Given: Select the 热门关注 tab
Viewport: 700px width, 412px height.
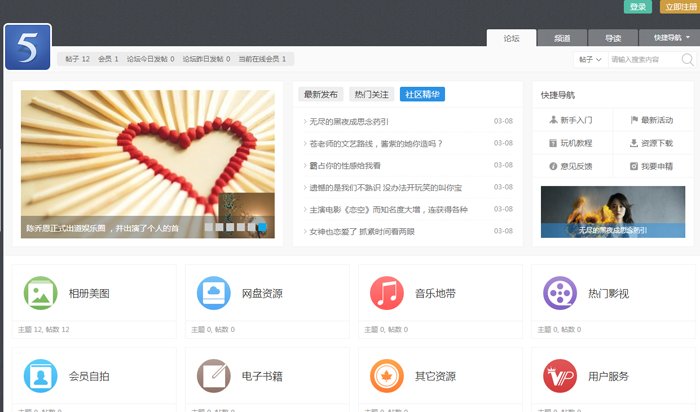Looking at the screenshot, I should click(371, 94).
